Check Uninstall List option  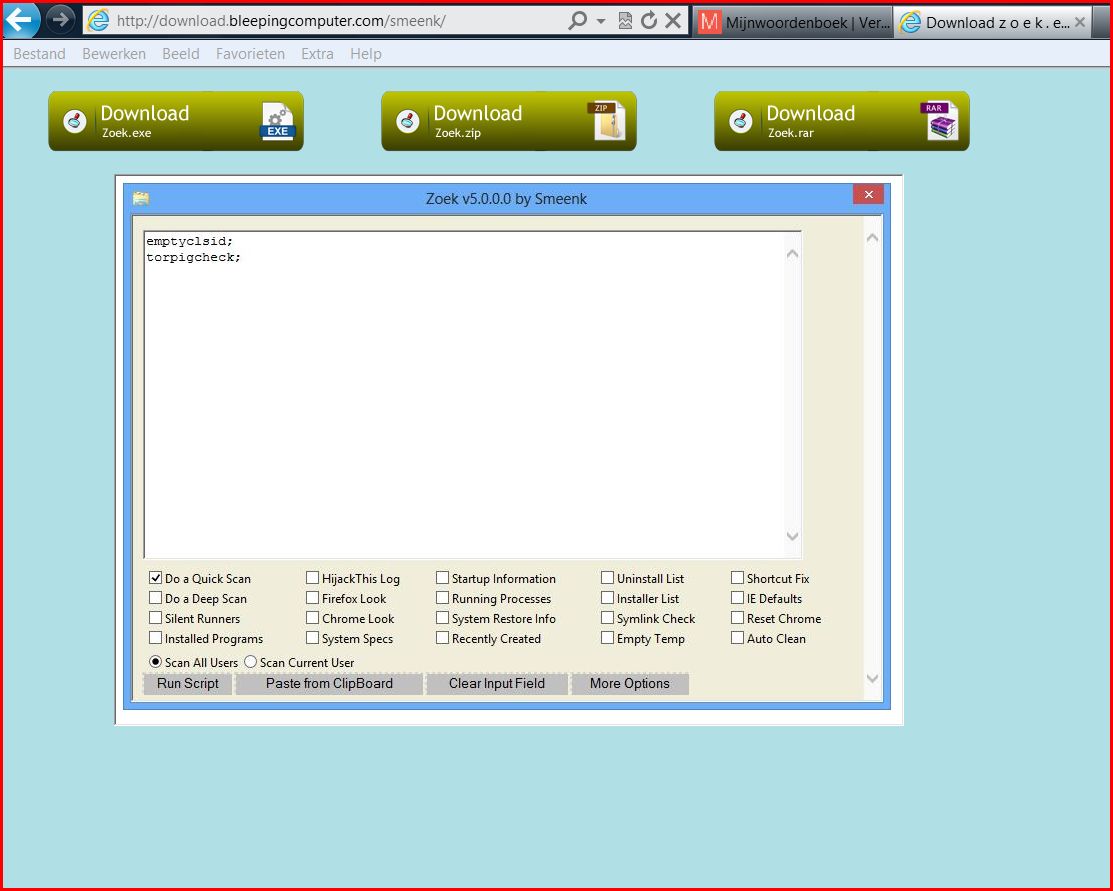pos(607,578)
